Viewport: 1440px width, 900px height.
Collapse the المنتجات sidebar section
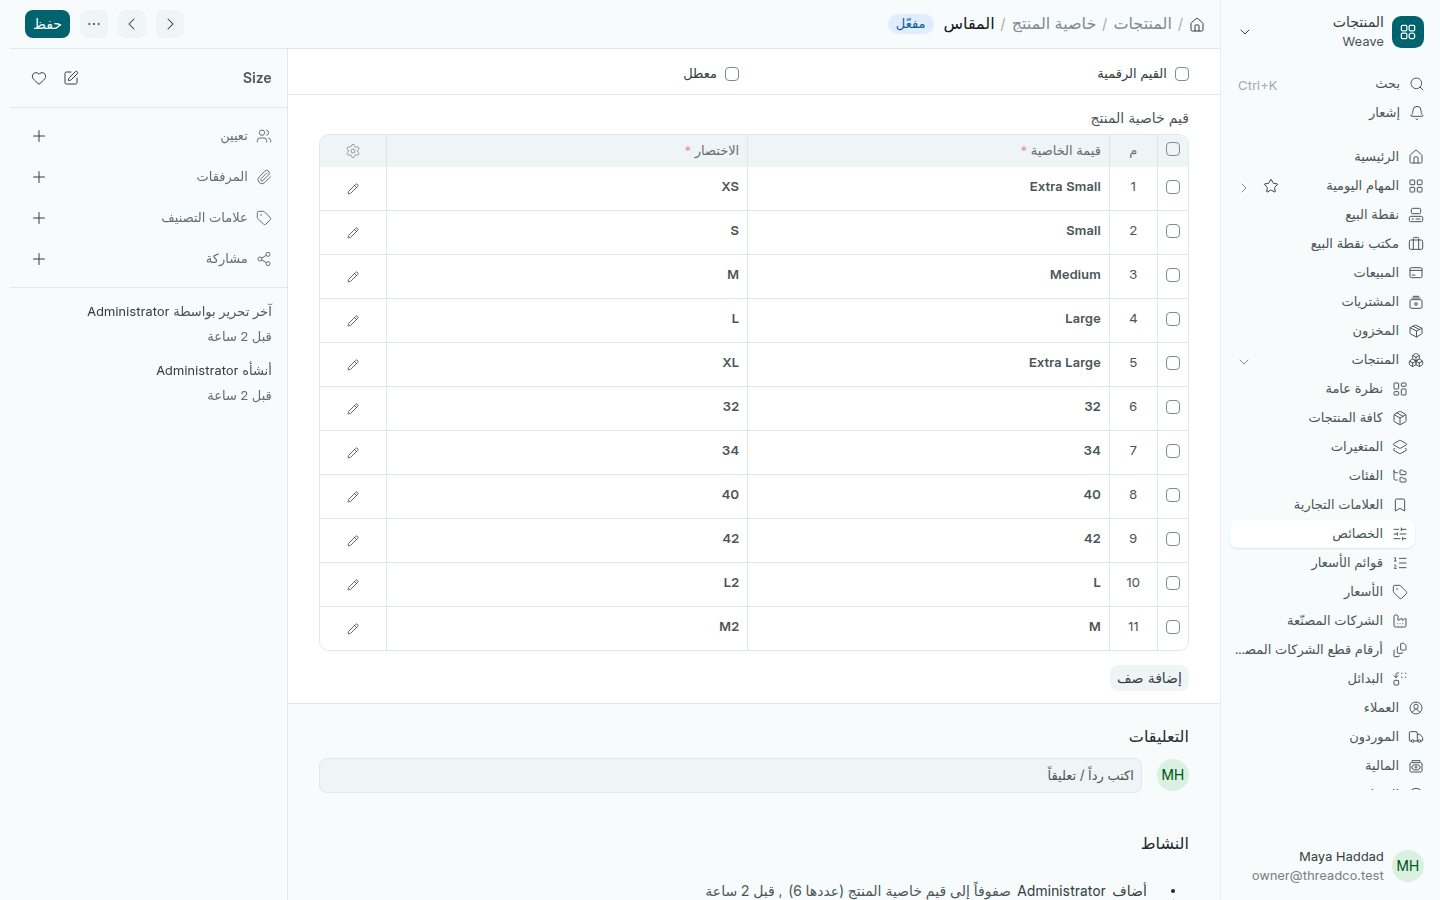click(x=1244, y=361)
